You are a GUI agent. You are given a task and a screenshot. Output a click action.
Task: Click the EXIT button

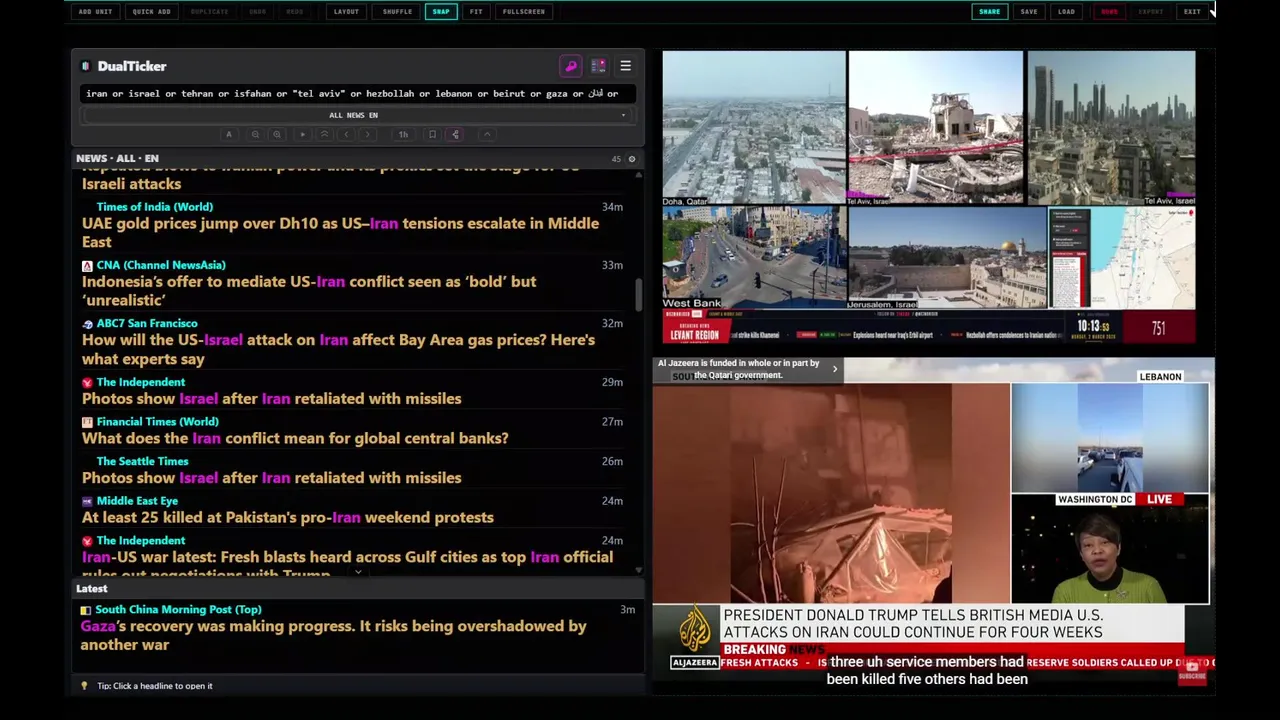1192,12
